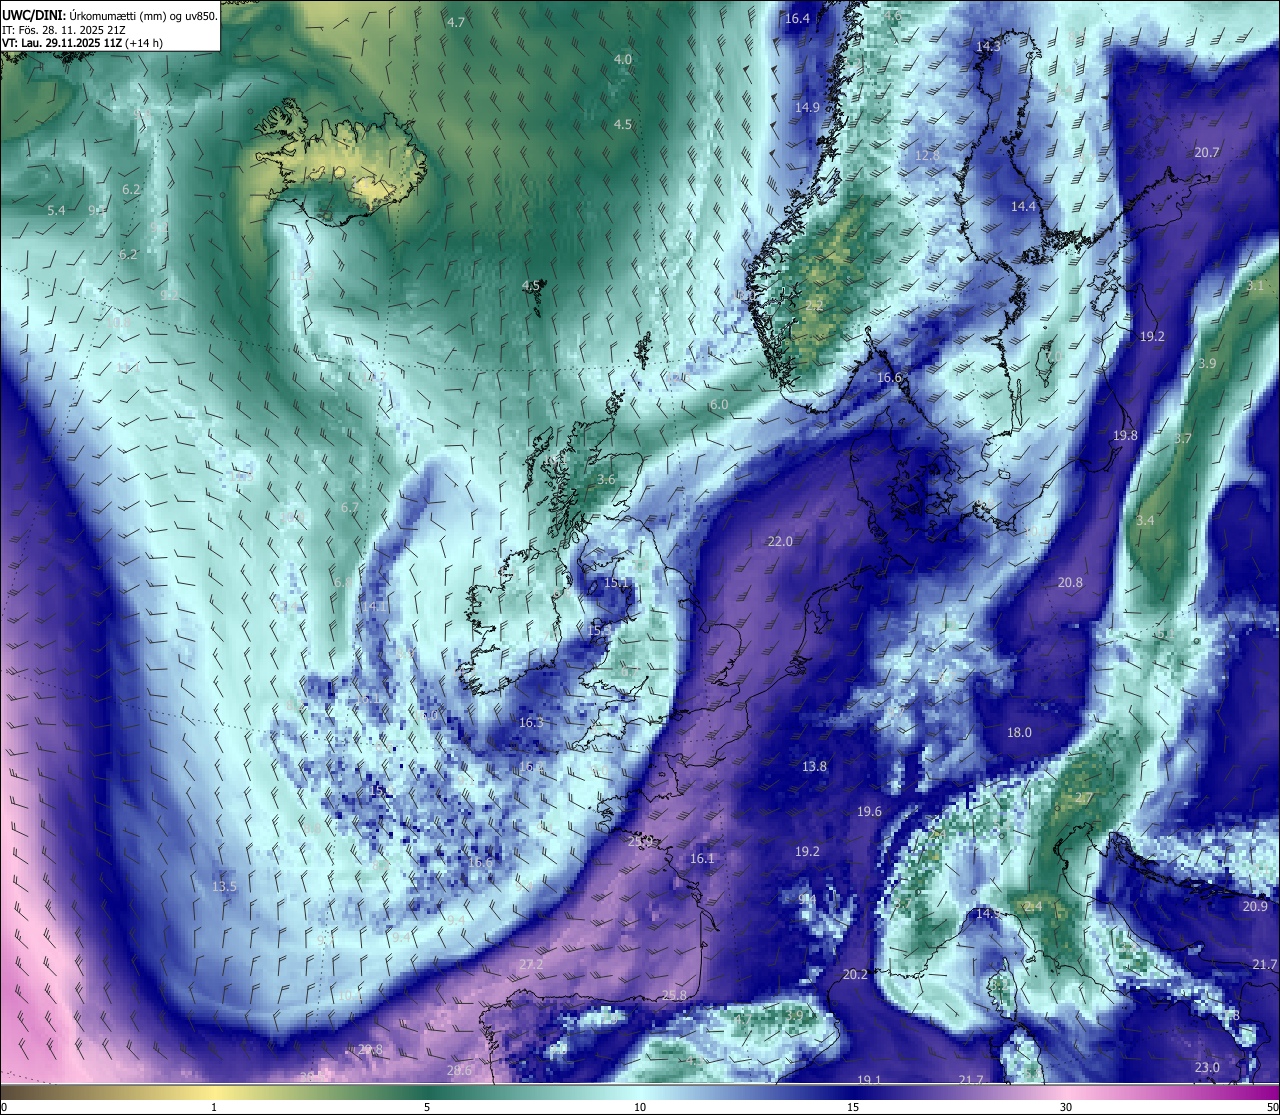Click the 14.4 value label

click(1023, 206)
